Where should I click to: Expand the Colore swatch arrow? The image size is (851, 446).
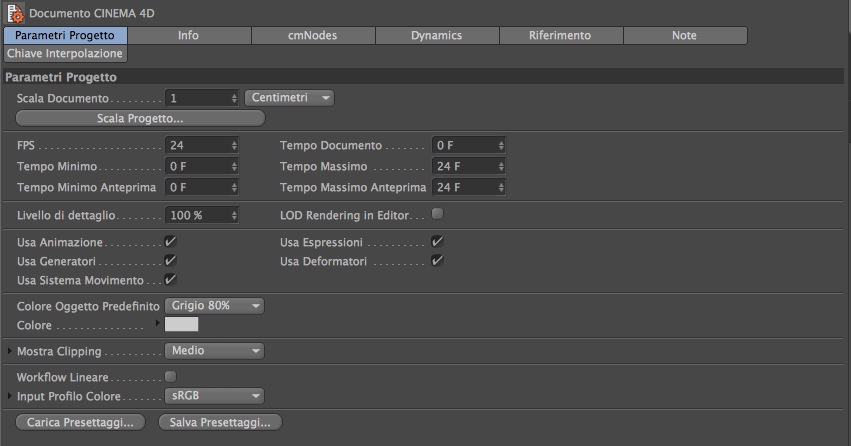[156, 325]
